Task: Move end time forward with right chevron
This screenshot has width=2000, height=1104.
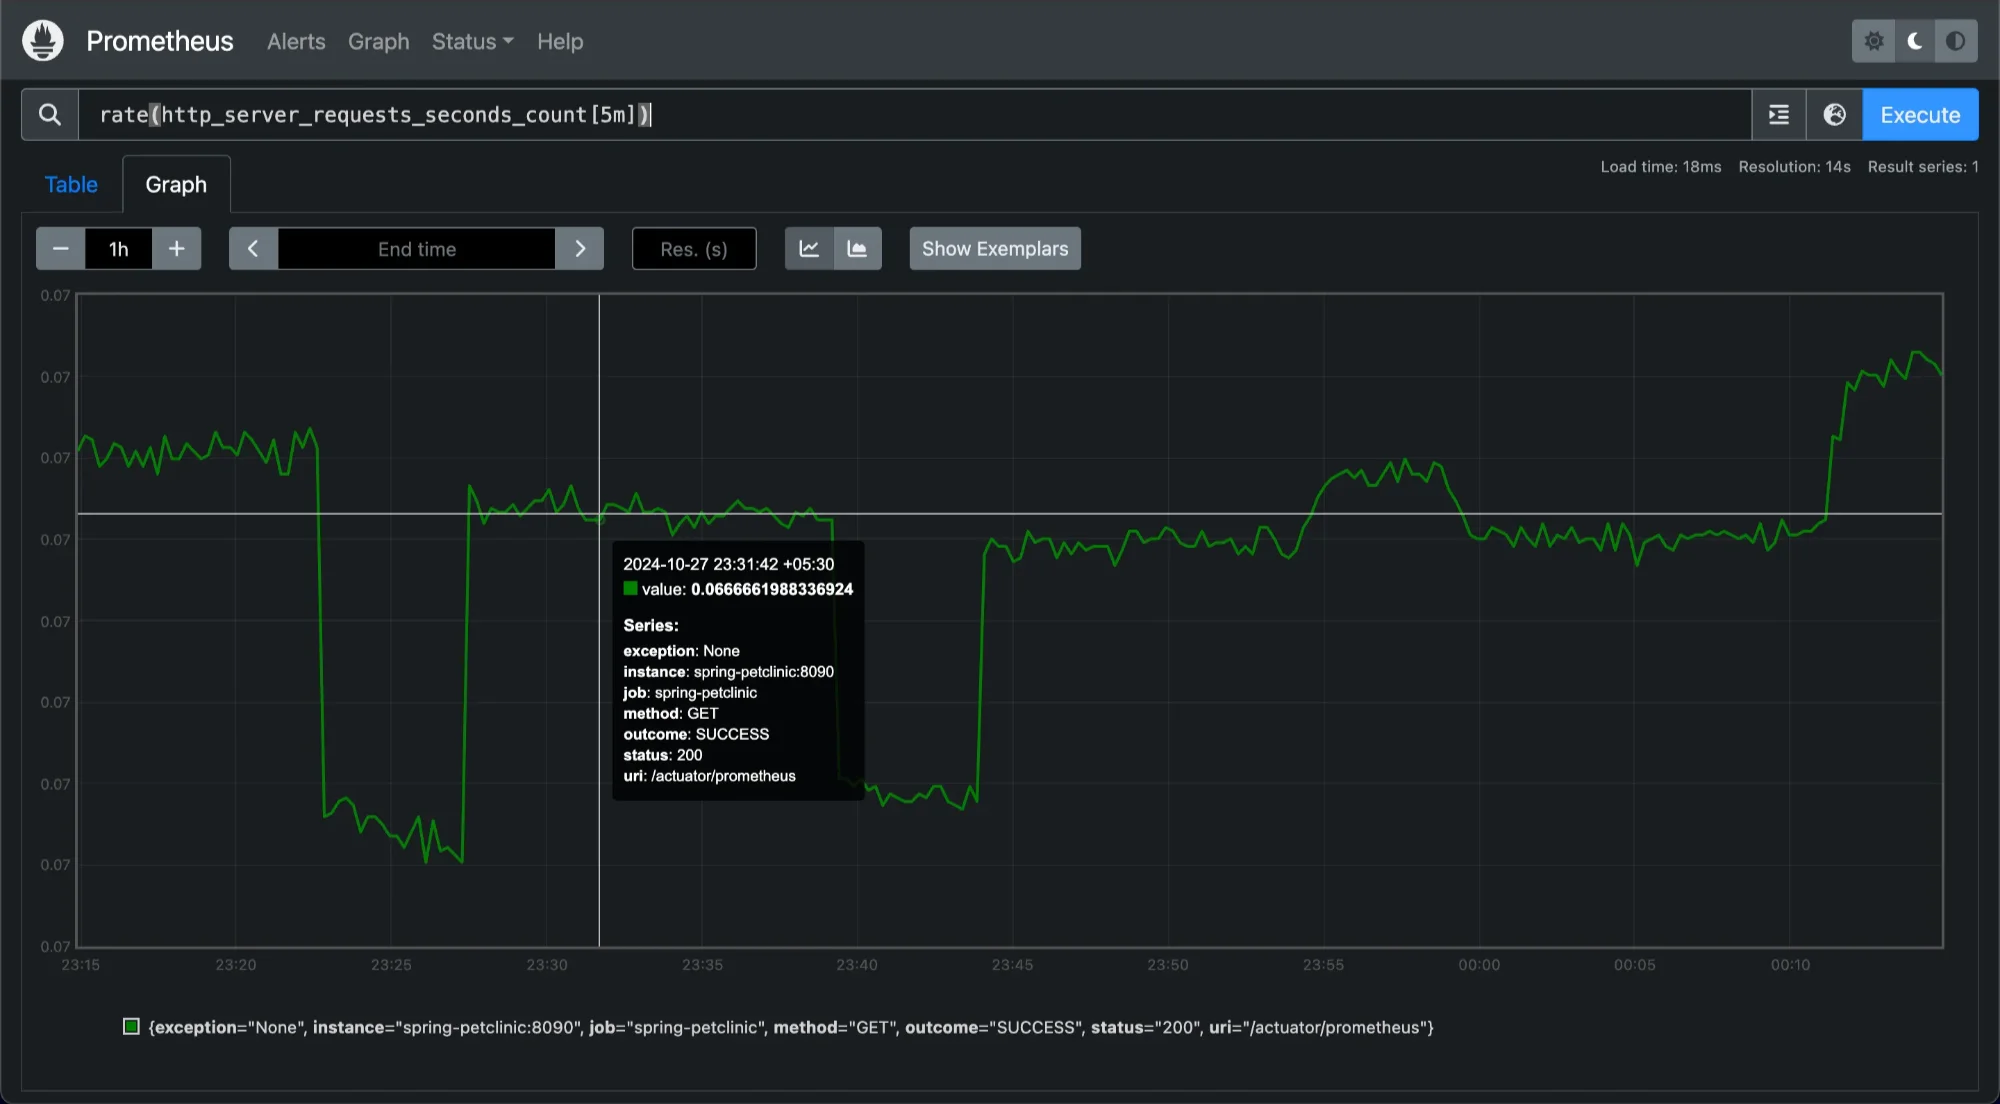Action: pyautogui.click(x=580, y=249)
